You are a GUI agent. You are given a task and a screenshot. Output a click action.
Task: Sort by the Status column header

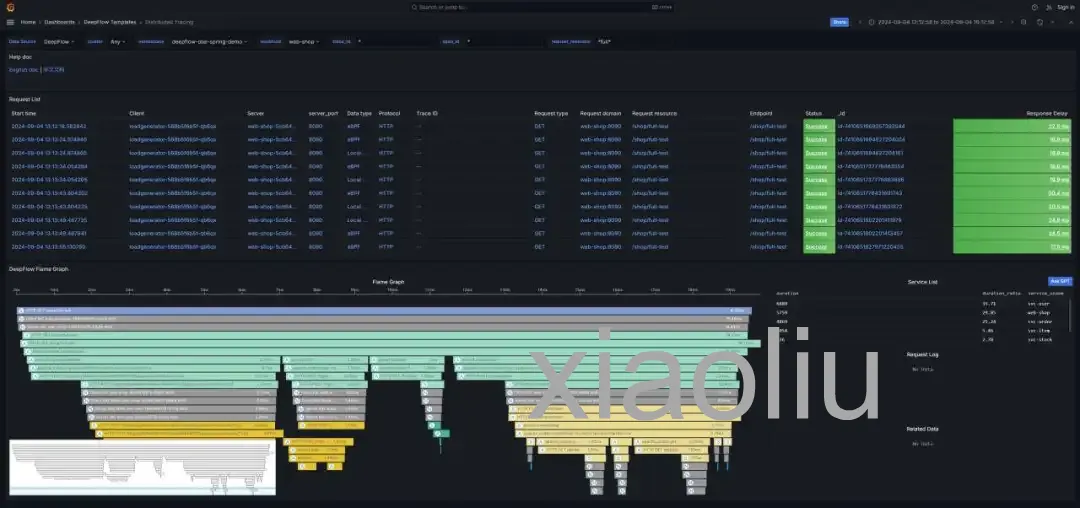pos(813,113)
